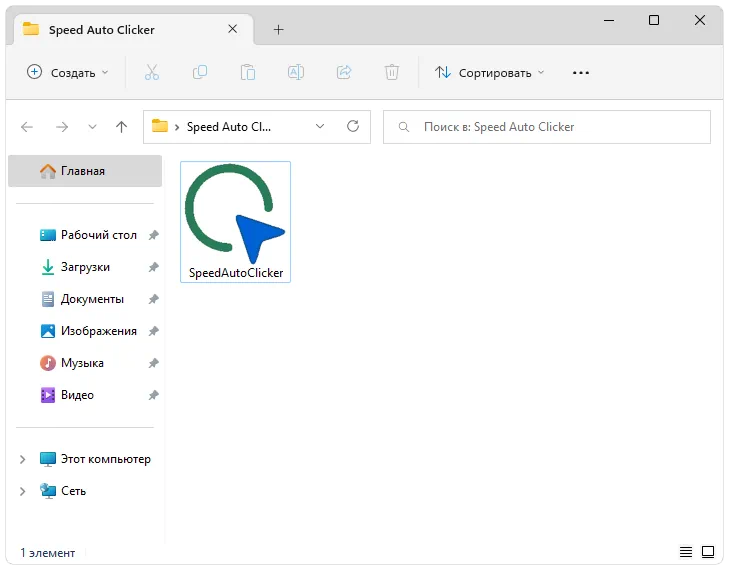Close the Speed Auto Clicker tab
The width and height of the screenshot is (730, 571).
[x=232, y=29]
